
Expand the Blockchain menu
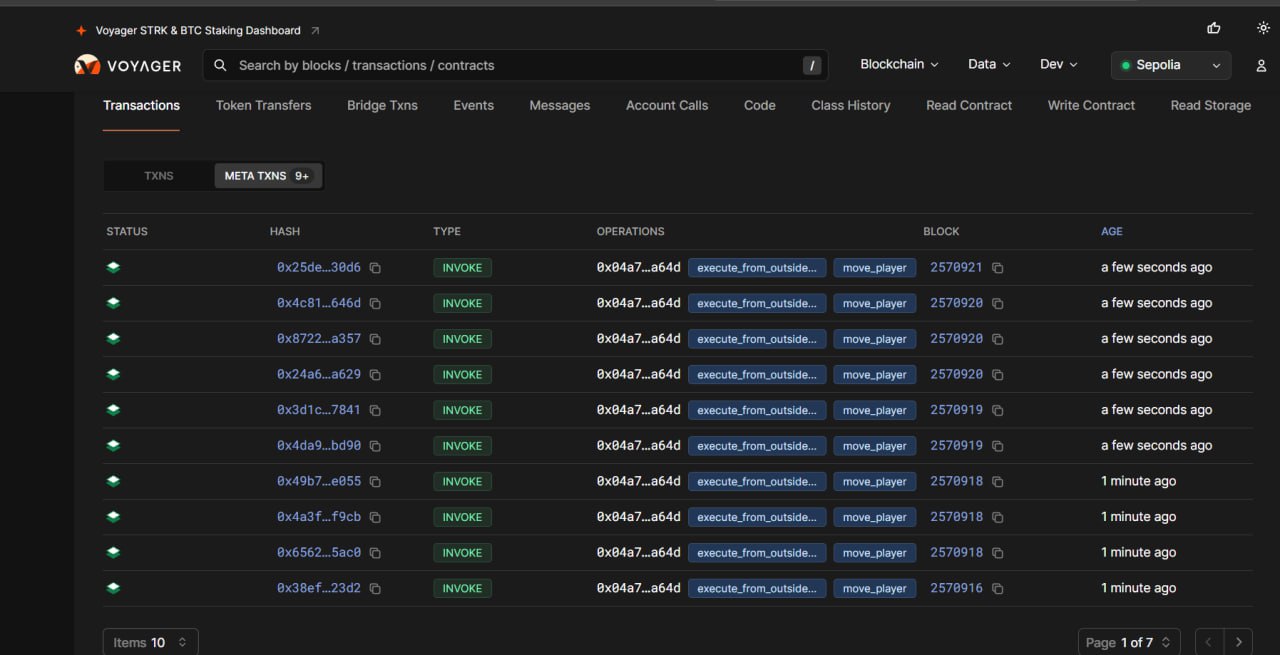click(x=899, y=64)
